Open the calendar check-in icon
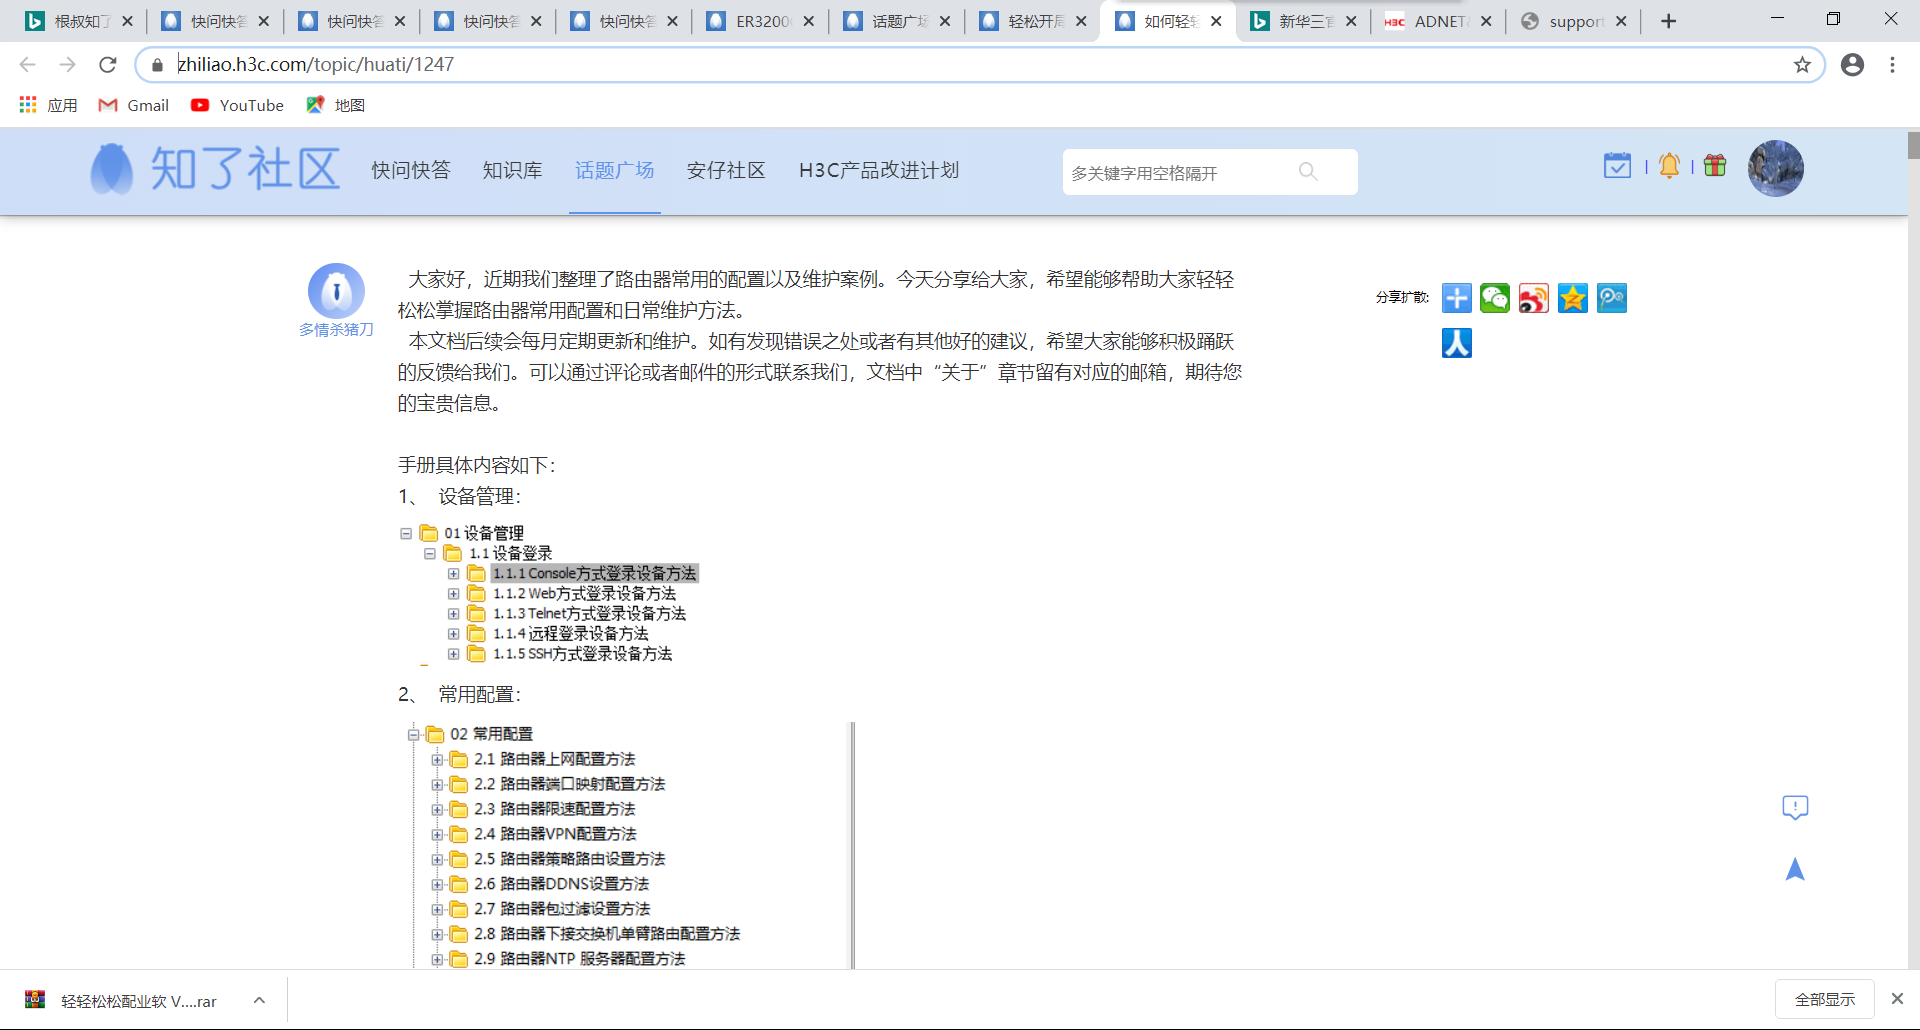This screenshot has height=1030, width=1920. pos(1617,166)
